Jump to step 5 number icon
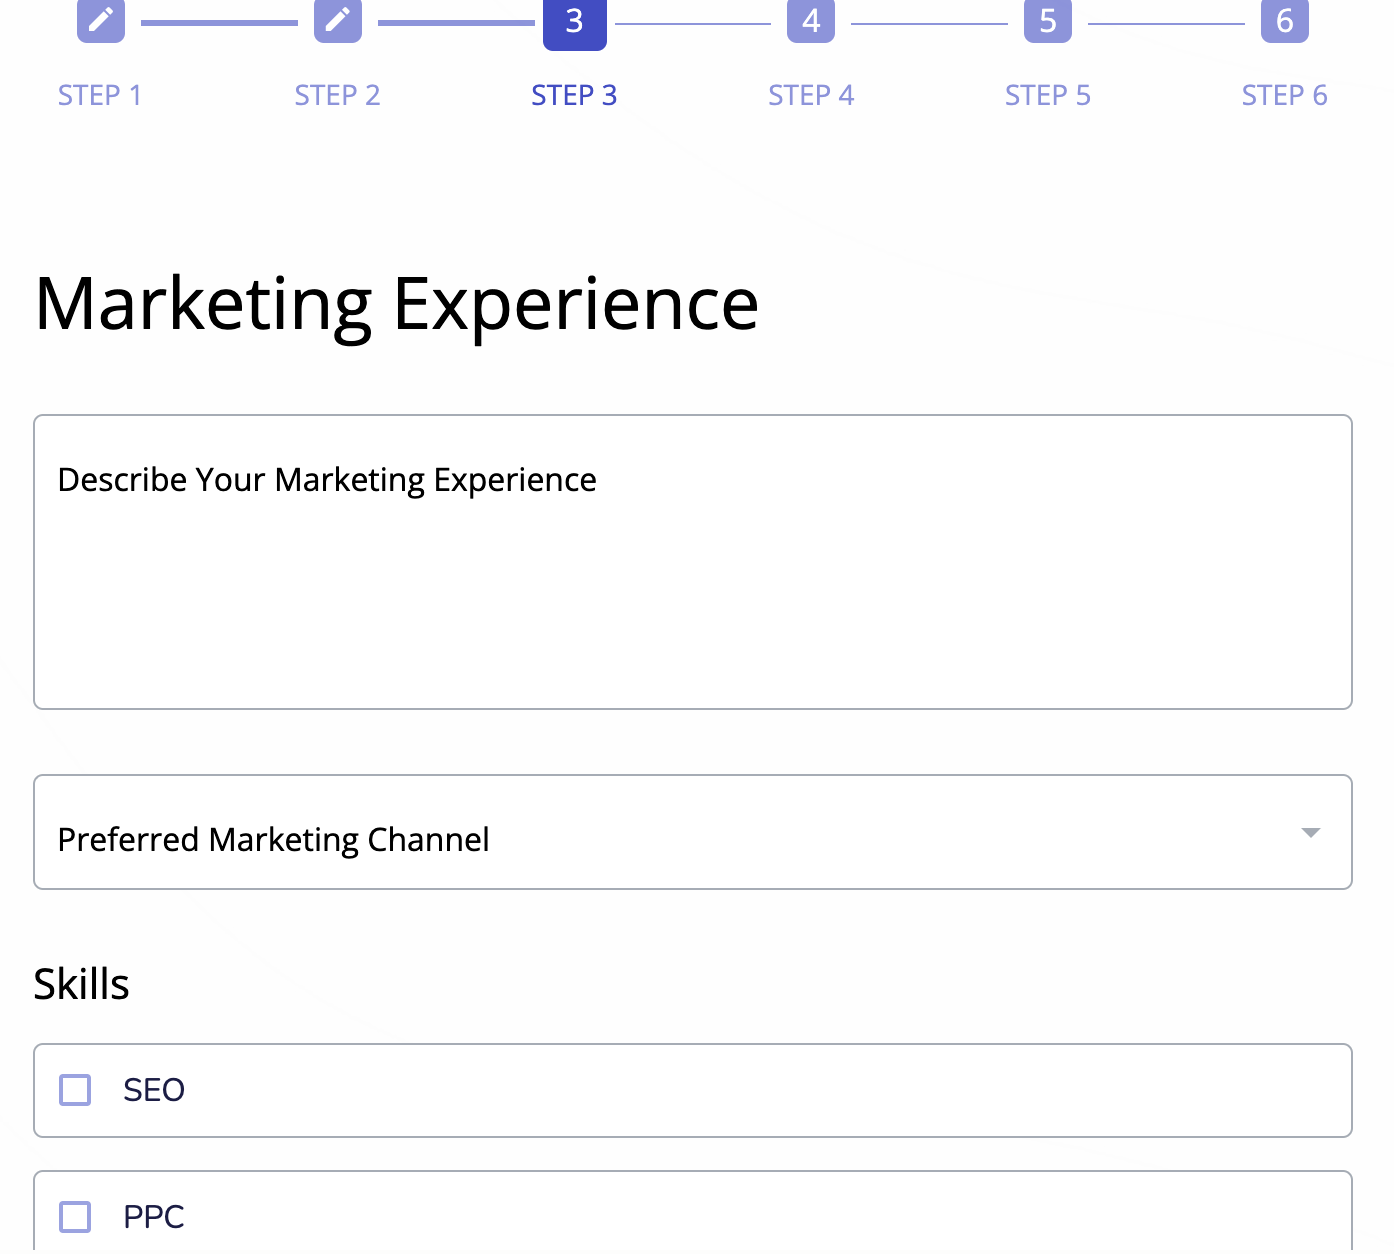Image resolution: width=1394 pixels, height=1254 pixels. (x=1048, y=20)
